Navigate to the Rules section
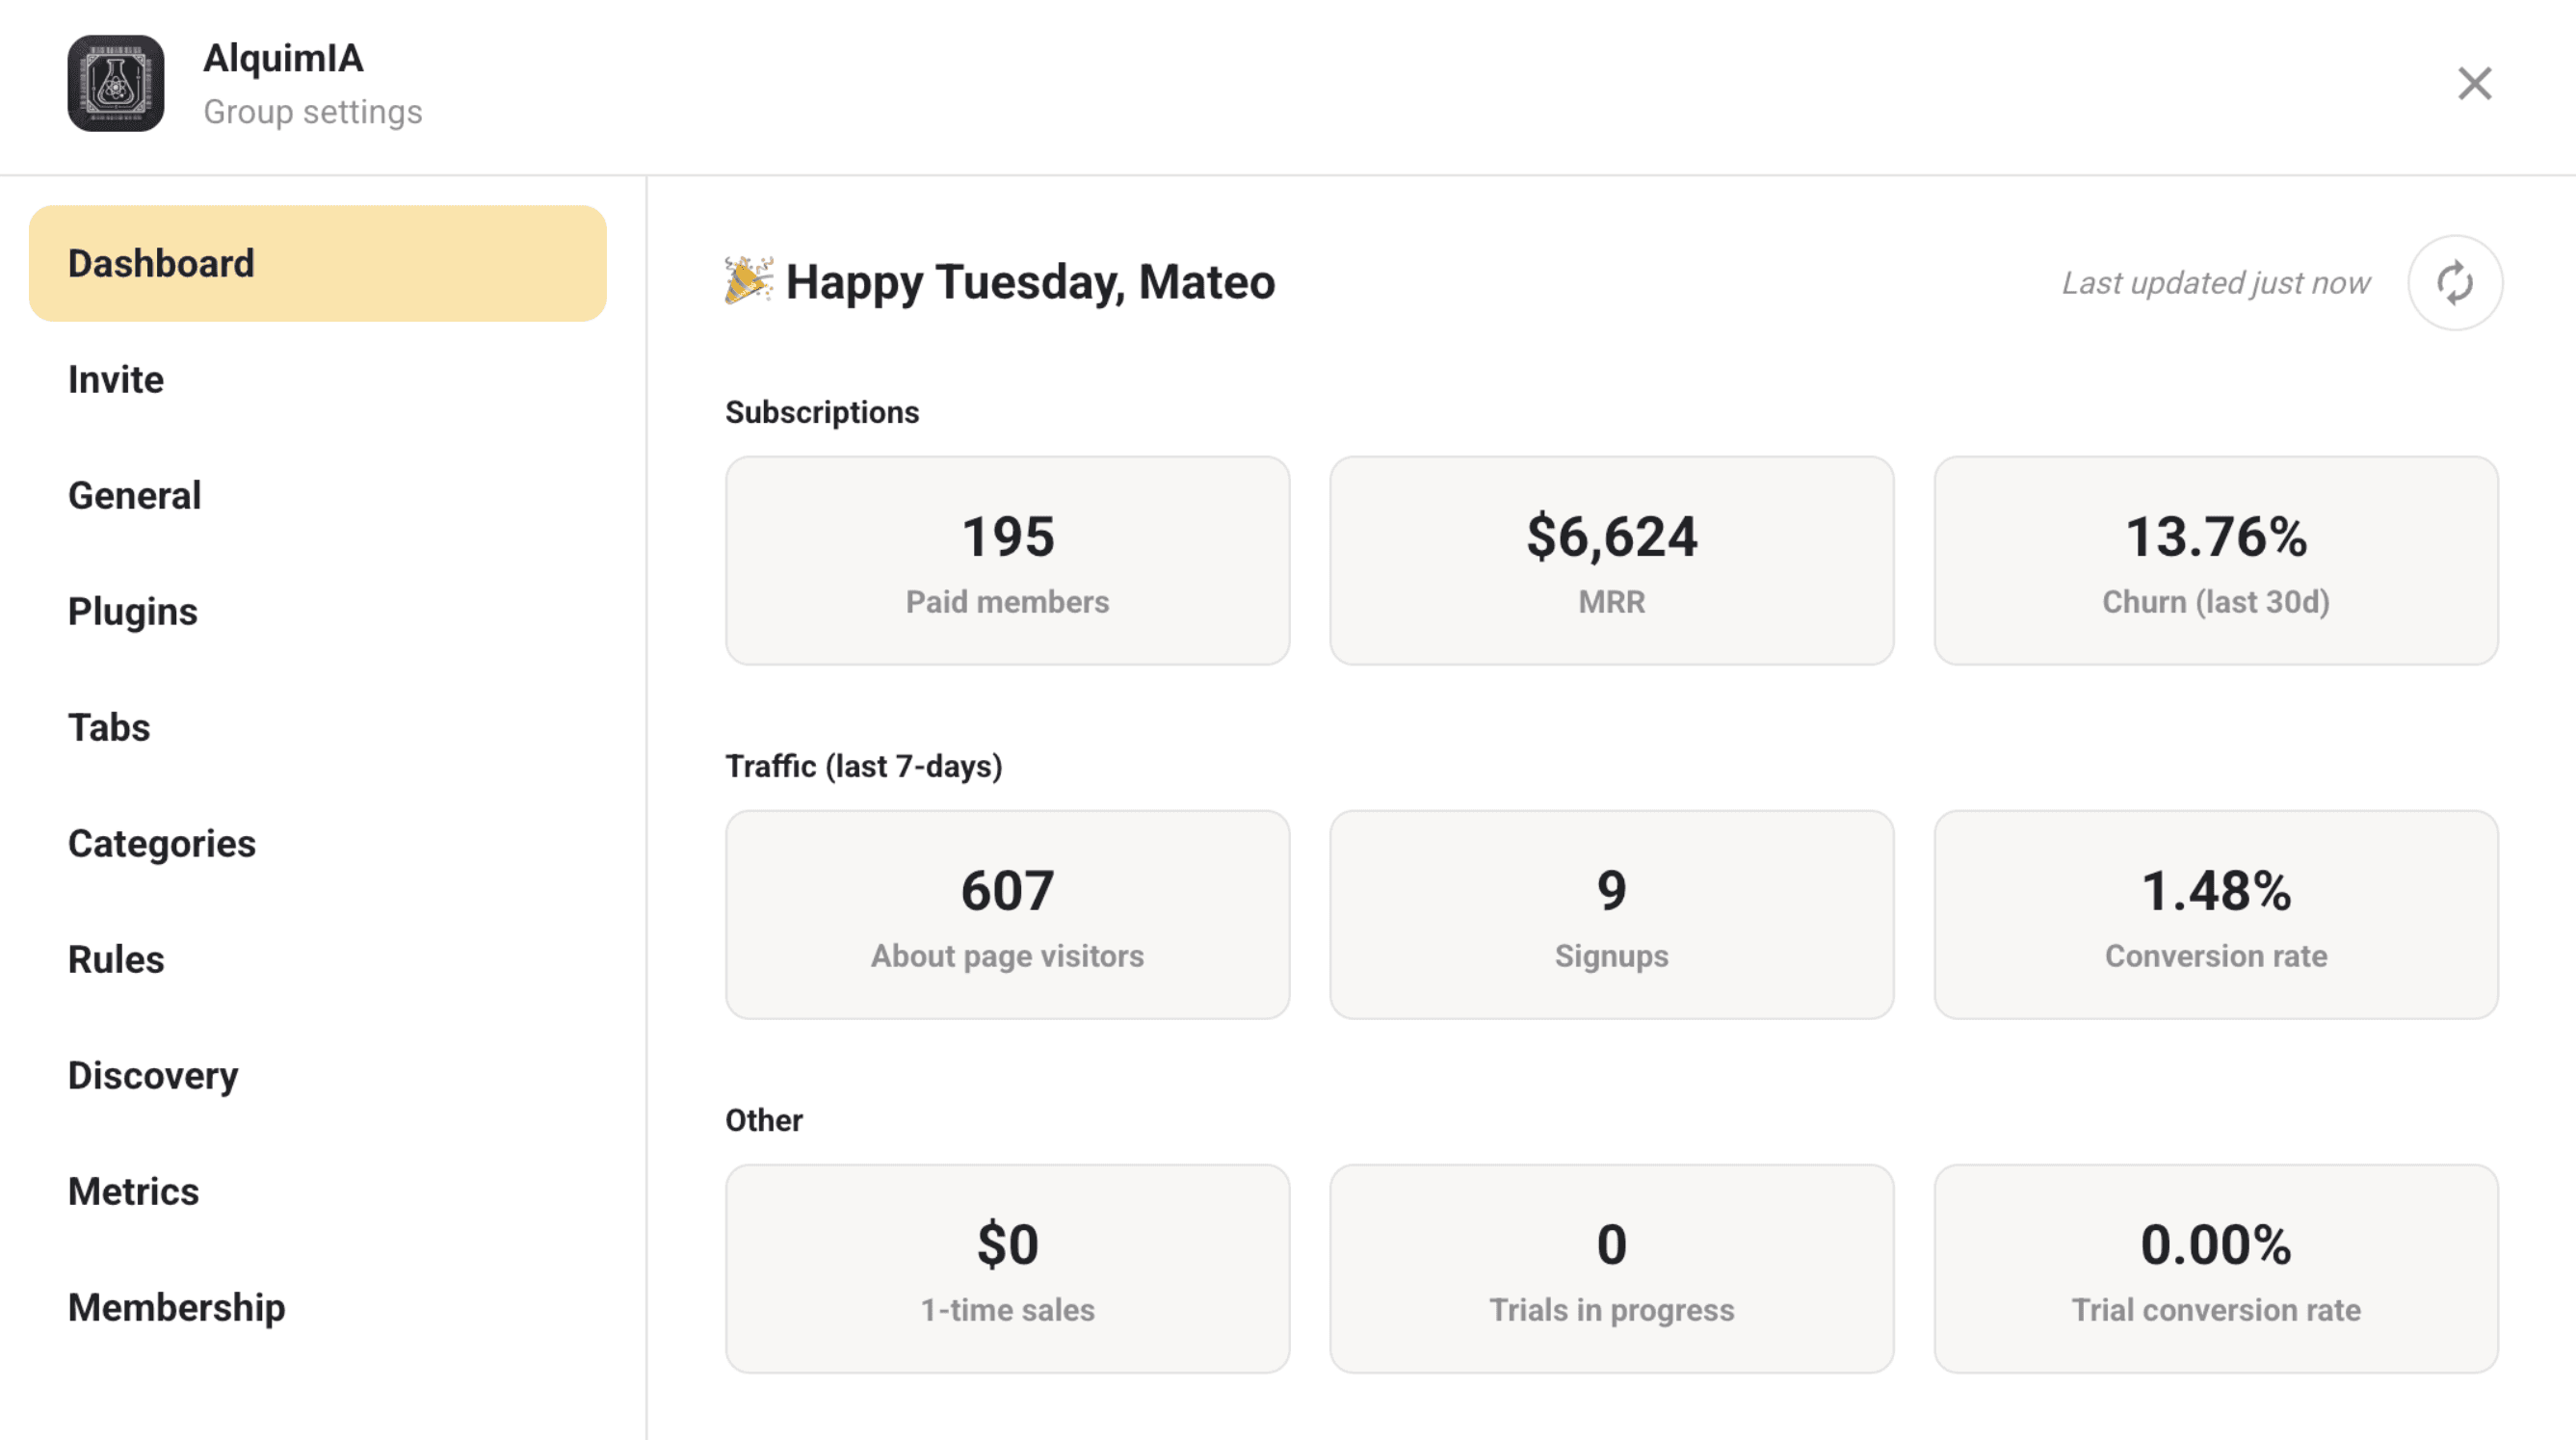Viewport: 2576px width, 1440px height. tap(116, 960)
